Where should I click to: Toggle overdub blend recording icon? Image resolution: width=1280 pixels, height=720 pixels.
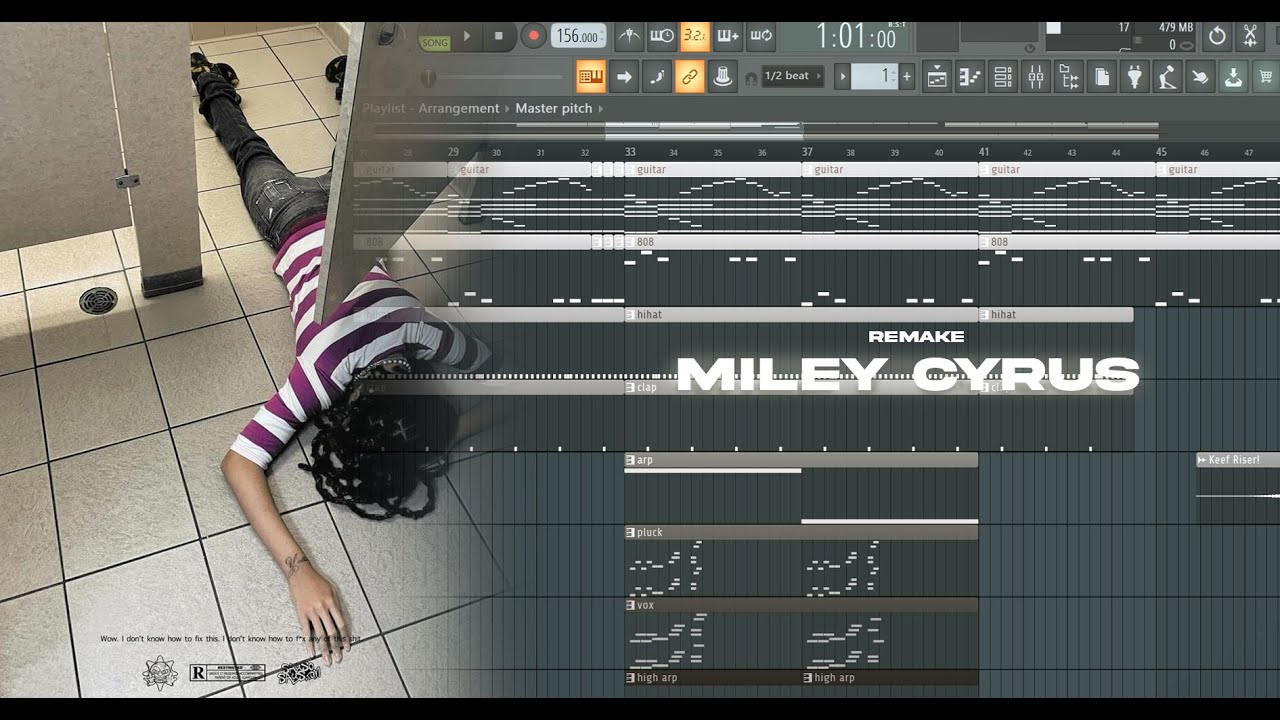[728, 37]
